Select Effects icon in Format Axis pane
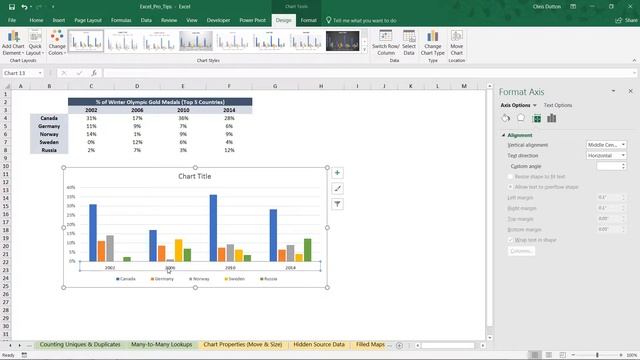The width and height of the screenshot is (640, 360). [521, 118]
